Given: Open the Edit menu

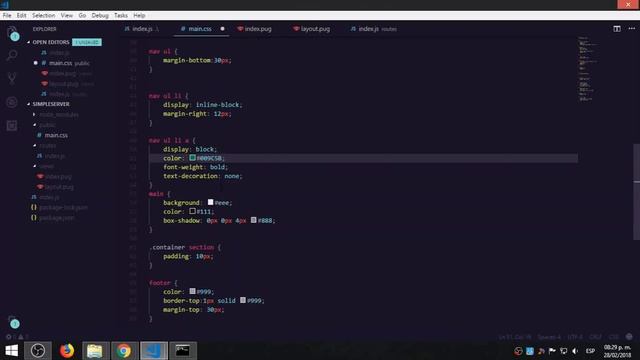Looking at the screenshot, I should (21, 16).
